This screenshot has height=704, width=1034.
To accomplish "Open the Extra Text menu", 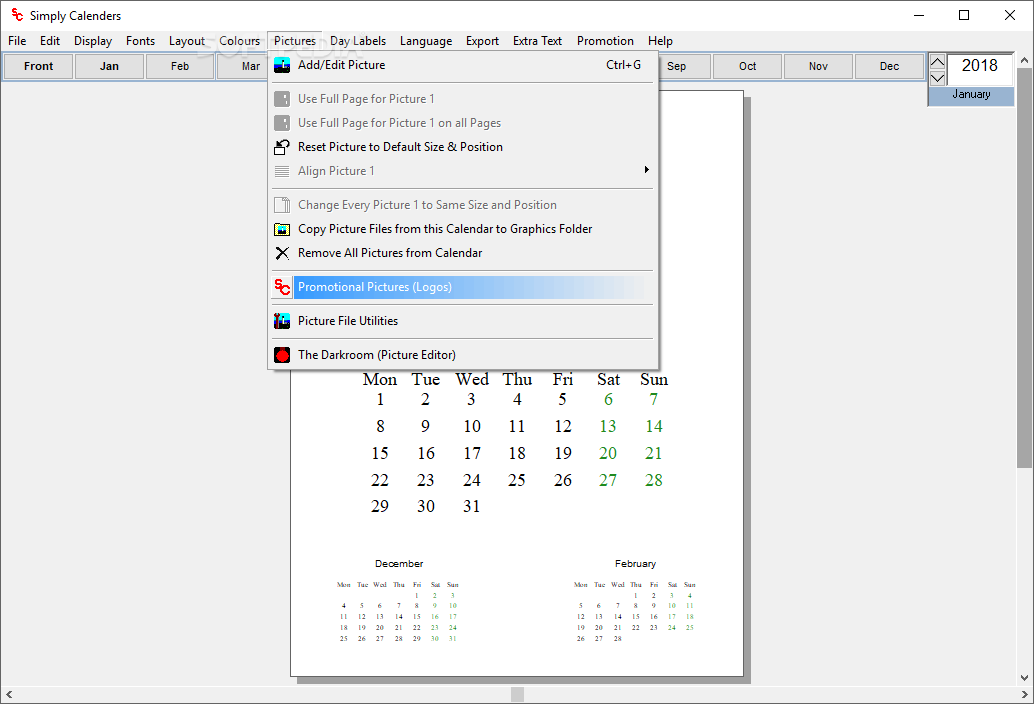I will click(x=537, y=41).
